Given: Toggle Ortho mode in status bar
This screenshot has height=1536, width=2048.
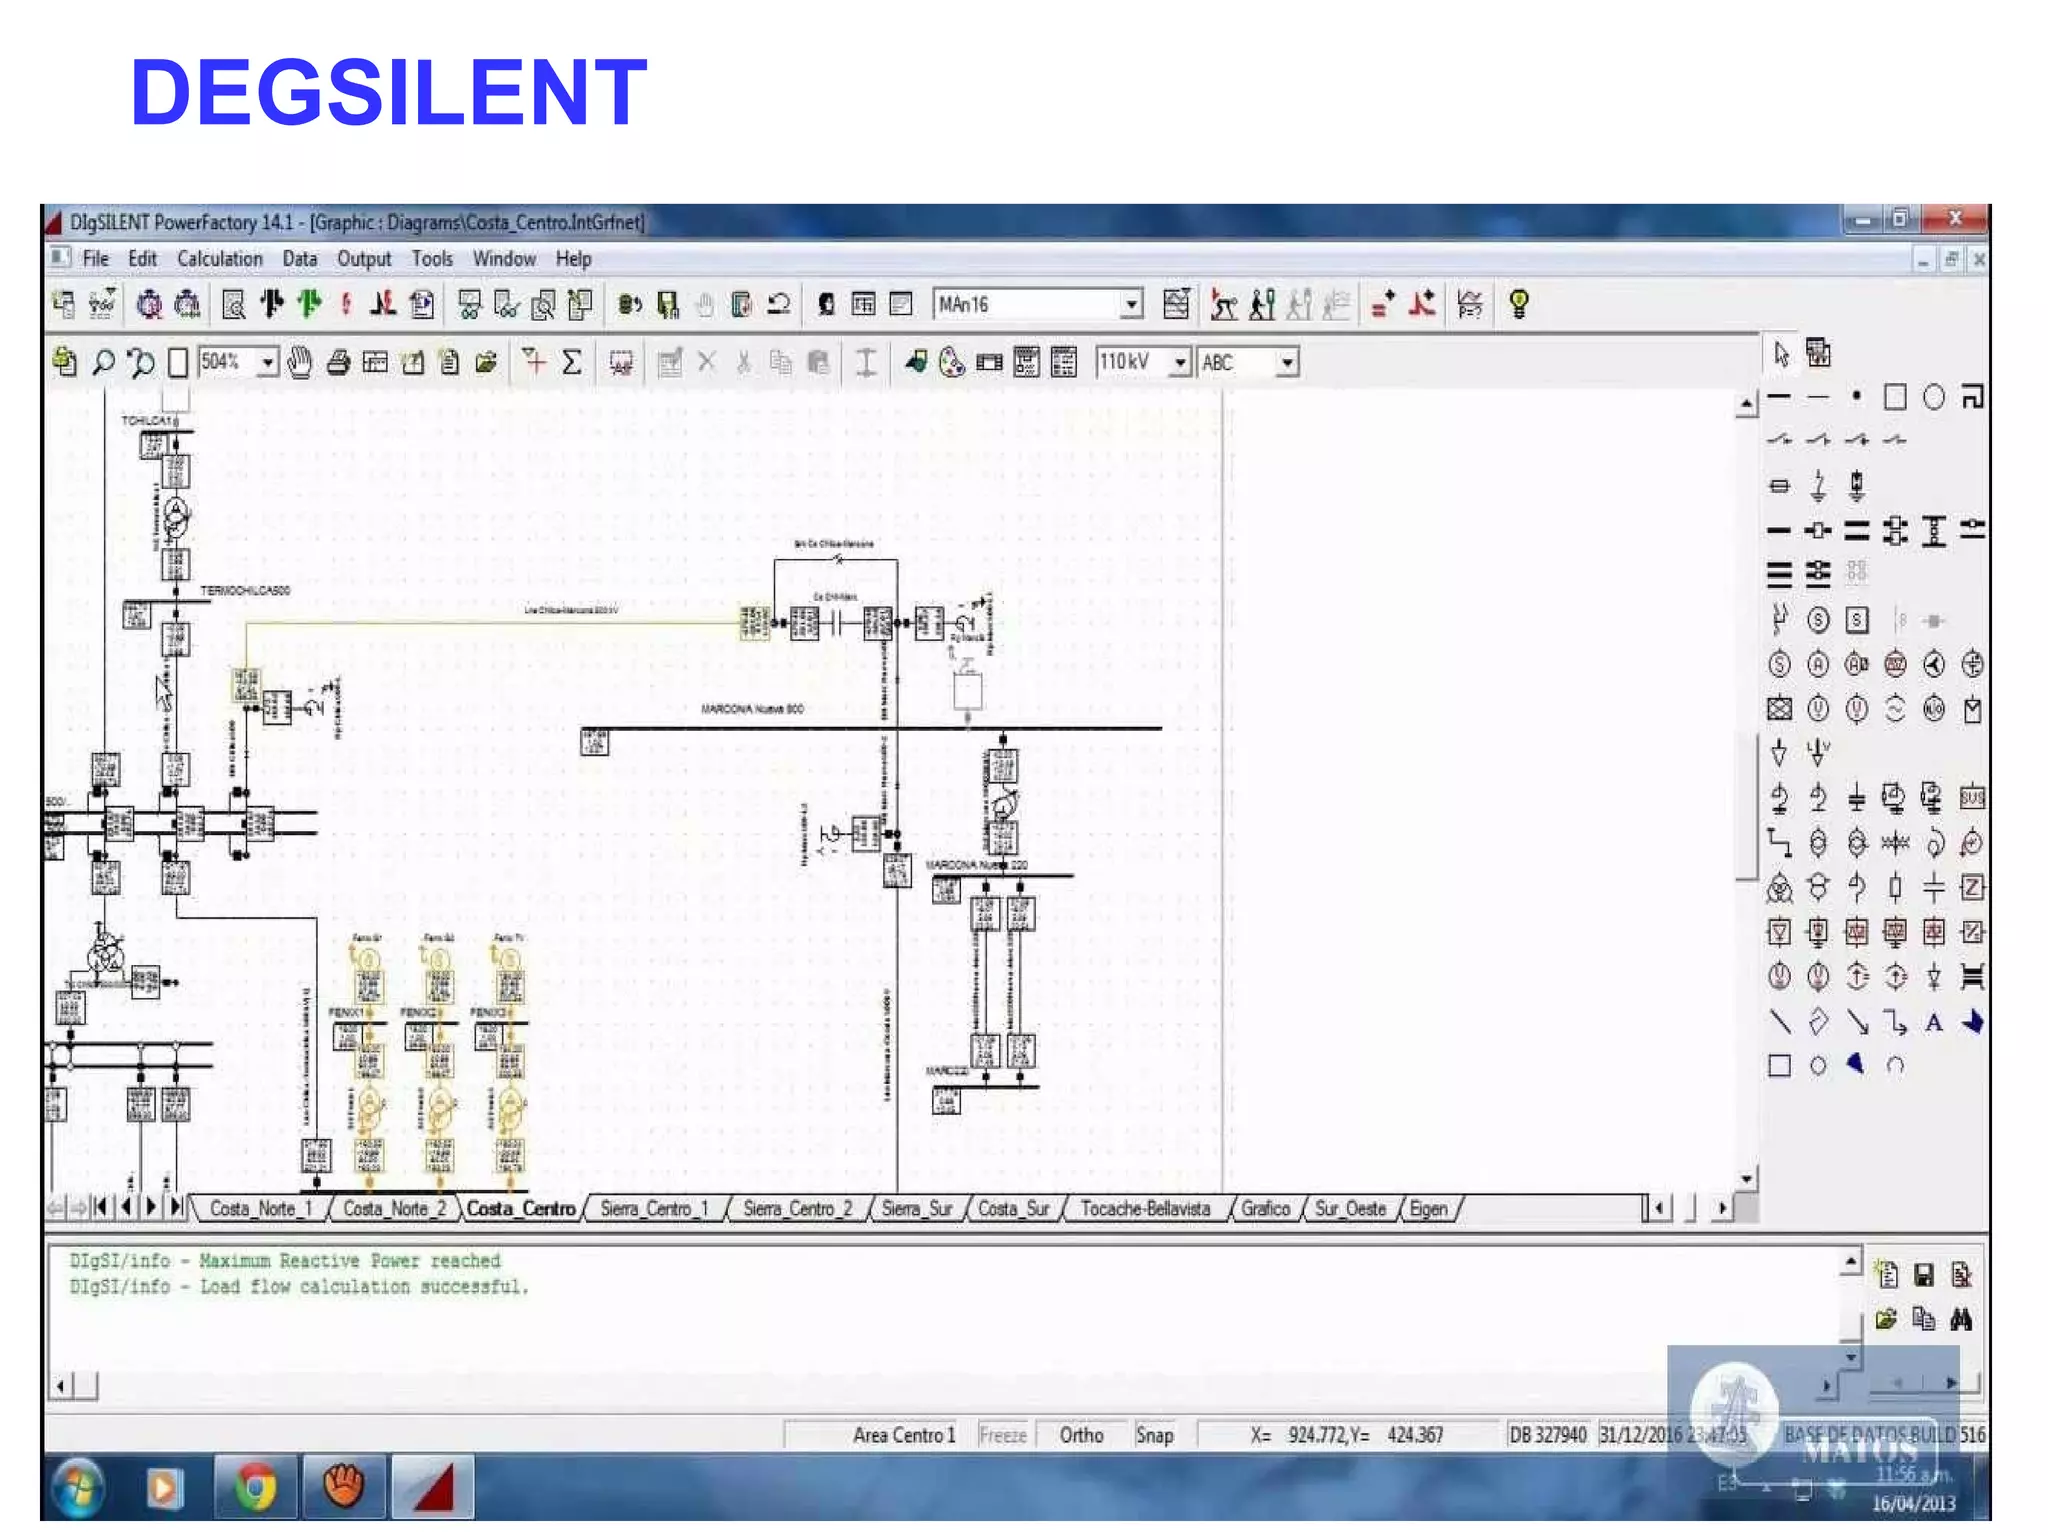Looking at the screenshot, I should point(1081,1435).
